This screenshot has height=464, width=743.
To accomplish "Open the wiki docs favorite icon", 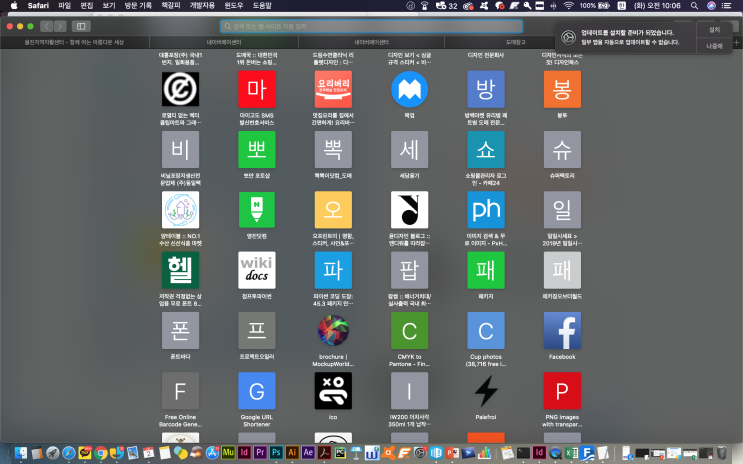I will tap(256, 270).
